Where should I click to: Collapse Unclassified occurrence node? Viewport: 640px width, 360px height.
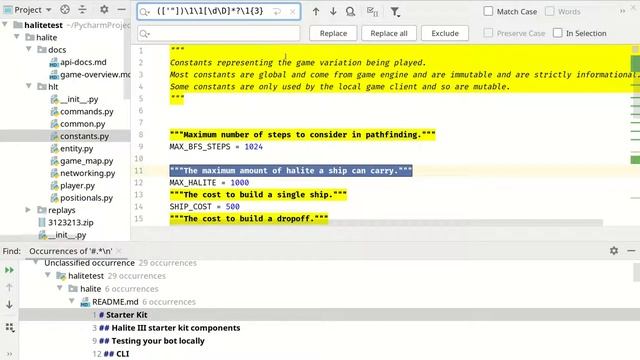coord(36,262)
